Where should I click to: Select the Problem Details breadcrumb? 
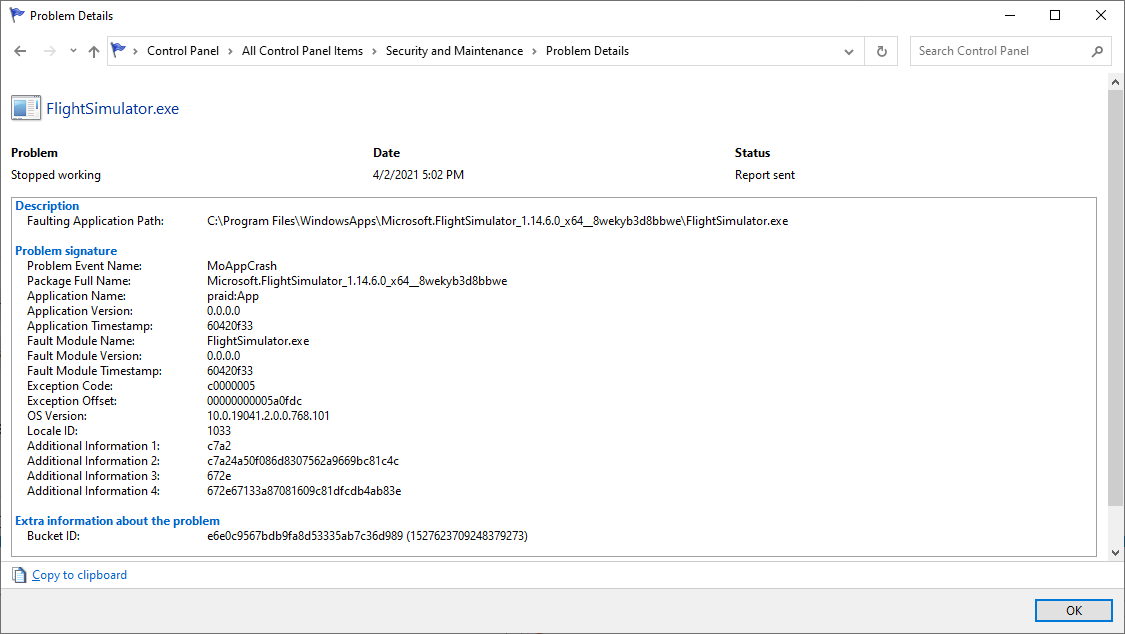coord(587,51)
